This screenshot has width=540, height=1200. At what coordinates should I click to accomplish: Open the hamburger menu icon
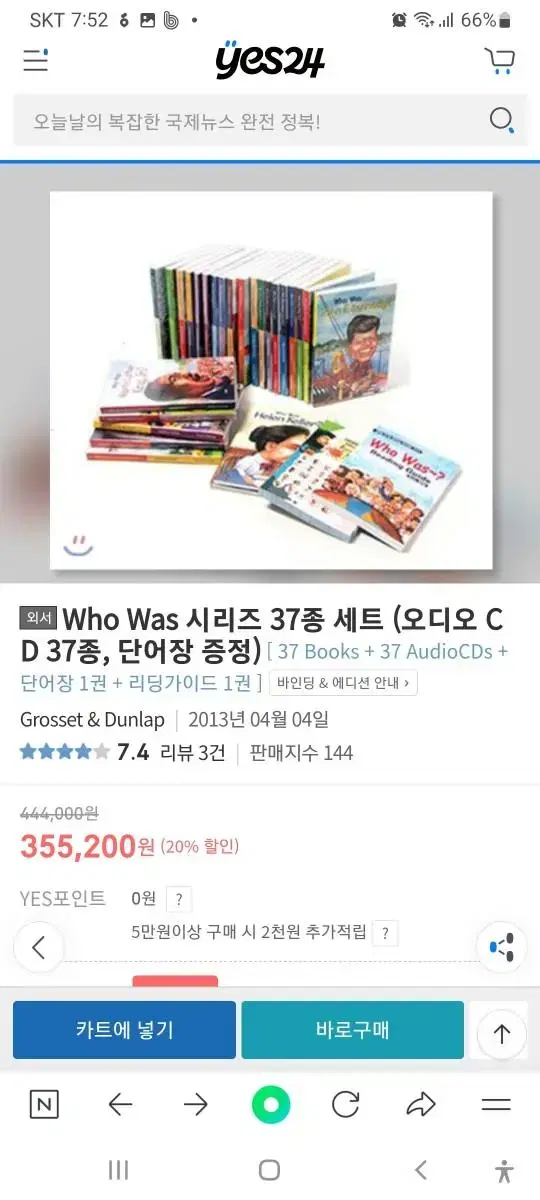(36, 61)
